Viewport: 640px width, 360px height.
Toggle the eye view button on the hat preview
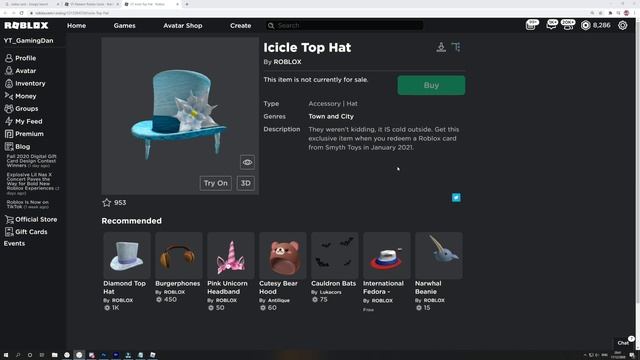247,162
